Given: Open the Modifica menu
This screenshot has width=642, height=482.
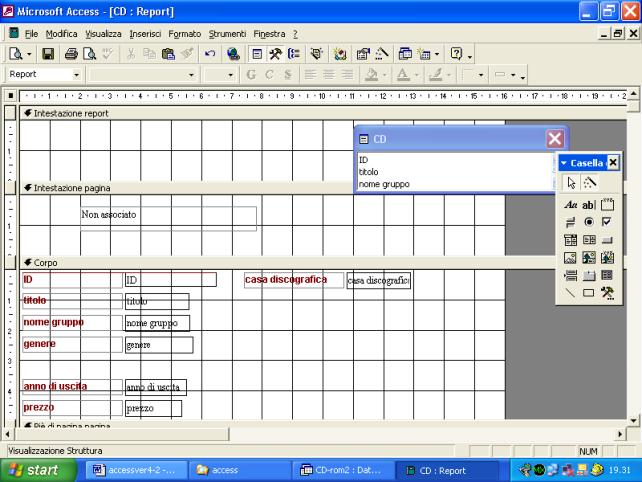Looking at the screenshot, I should 61,34.
